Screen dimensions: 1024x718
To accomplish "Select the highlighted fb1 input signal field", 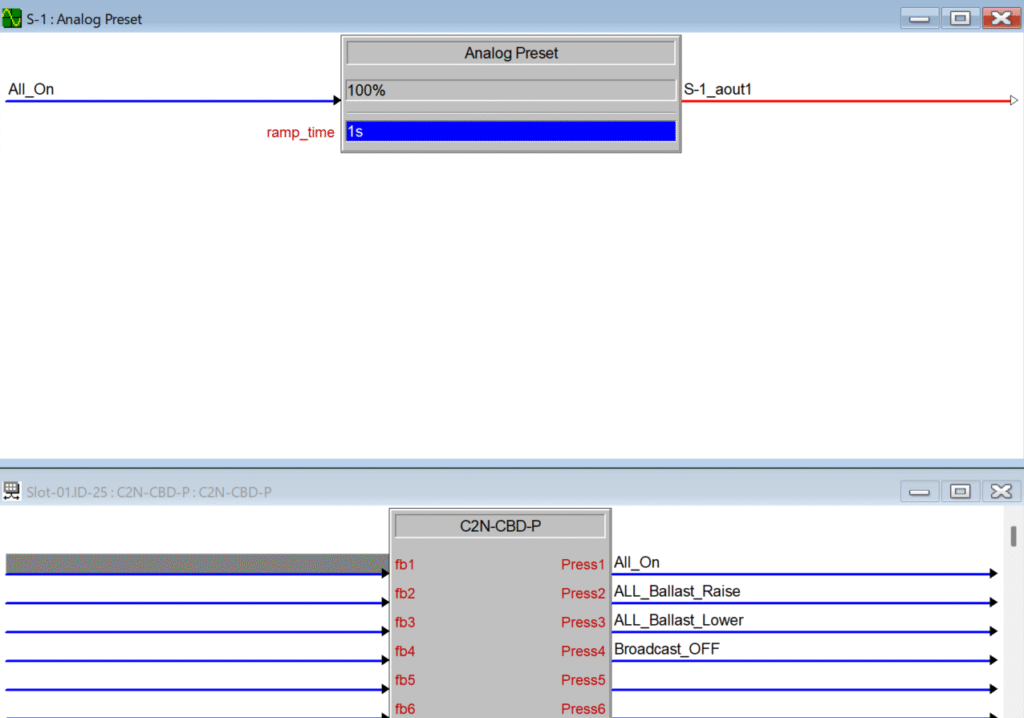I will click(x=196, y=564).
